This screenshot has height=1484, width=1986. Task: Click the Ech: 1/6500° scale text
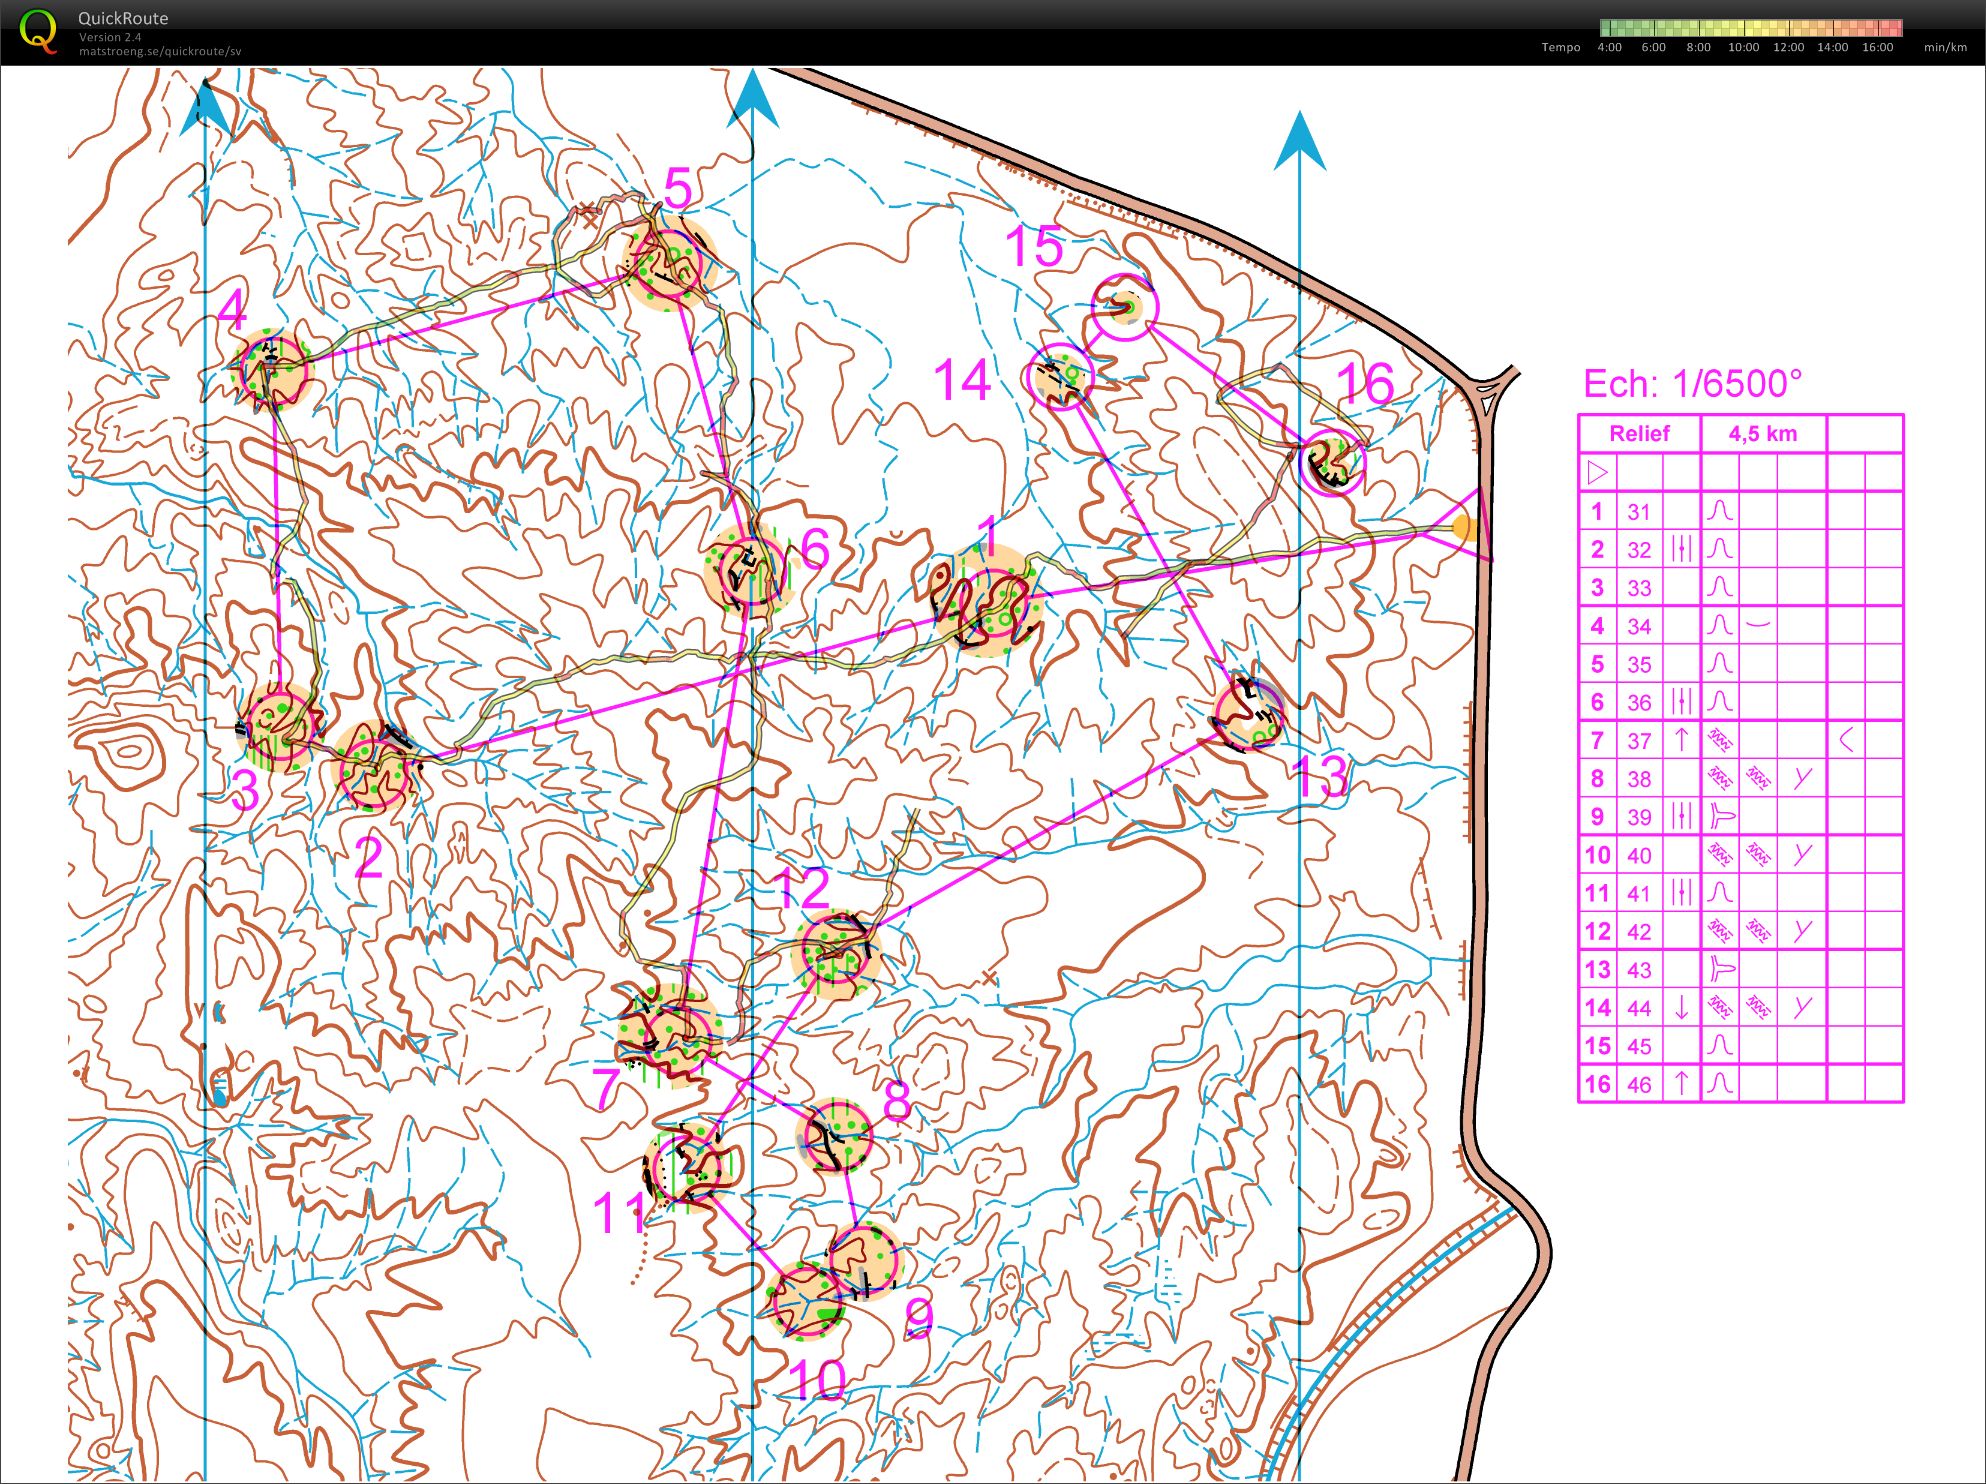coord(1692,383)
